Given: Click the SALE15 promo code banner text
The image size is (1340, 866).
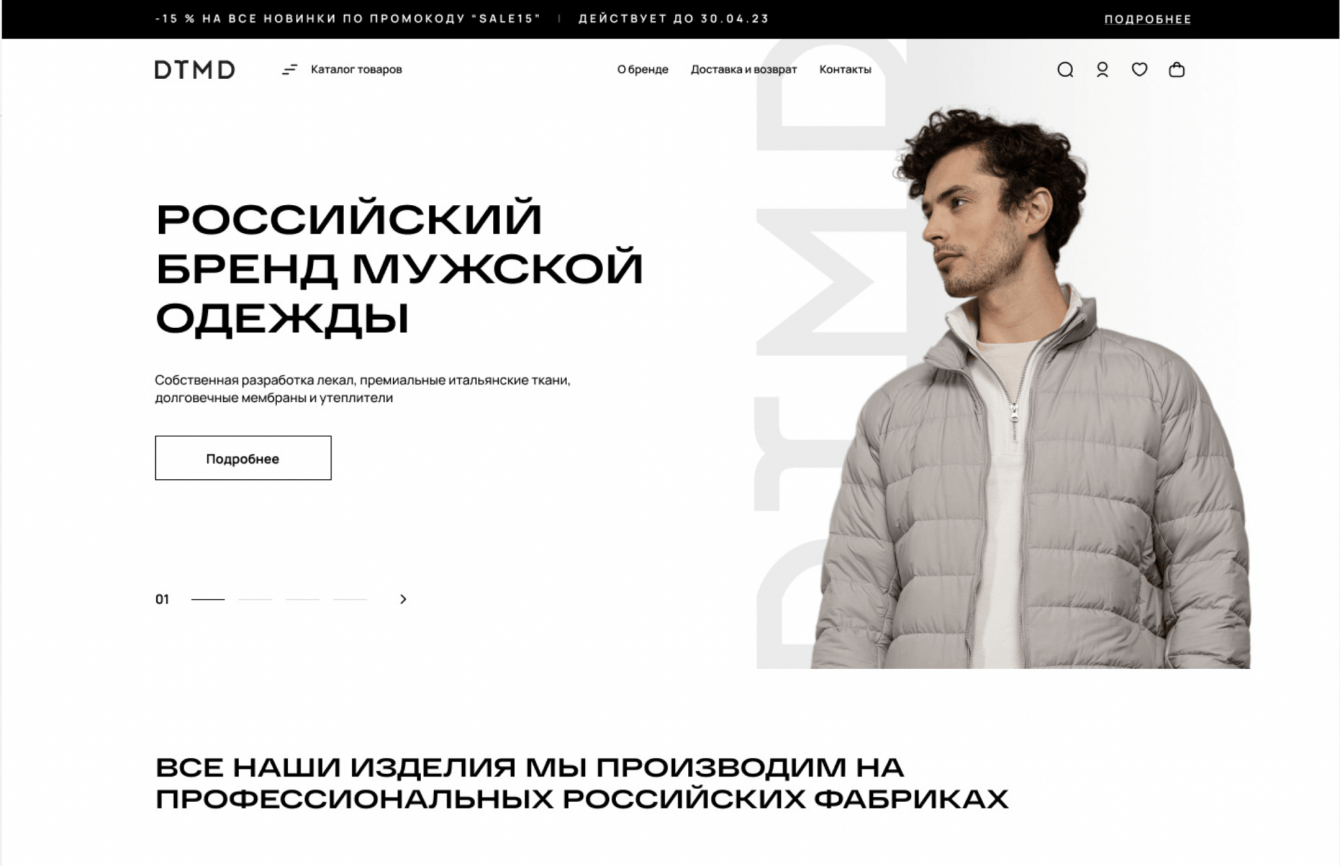Looking at the screenshot, I should [x=348, y=19].
